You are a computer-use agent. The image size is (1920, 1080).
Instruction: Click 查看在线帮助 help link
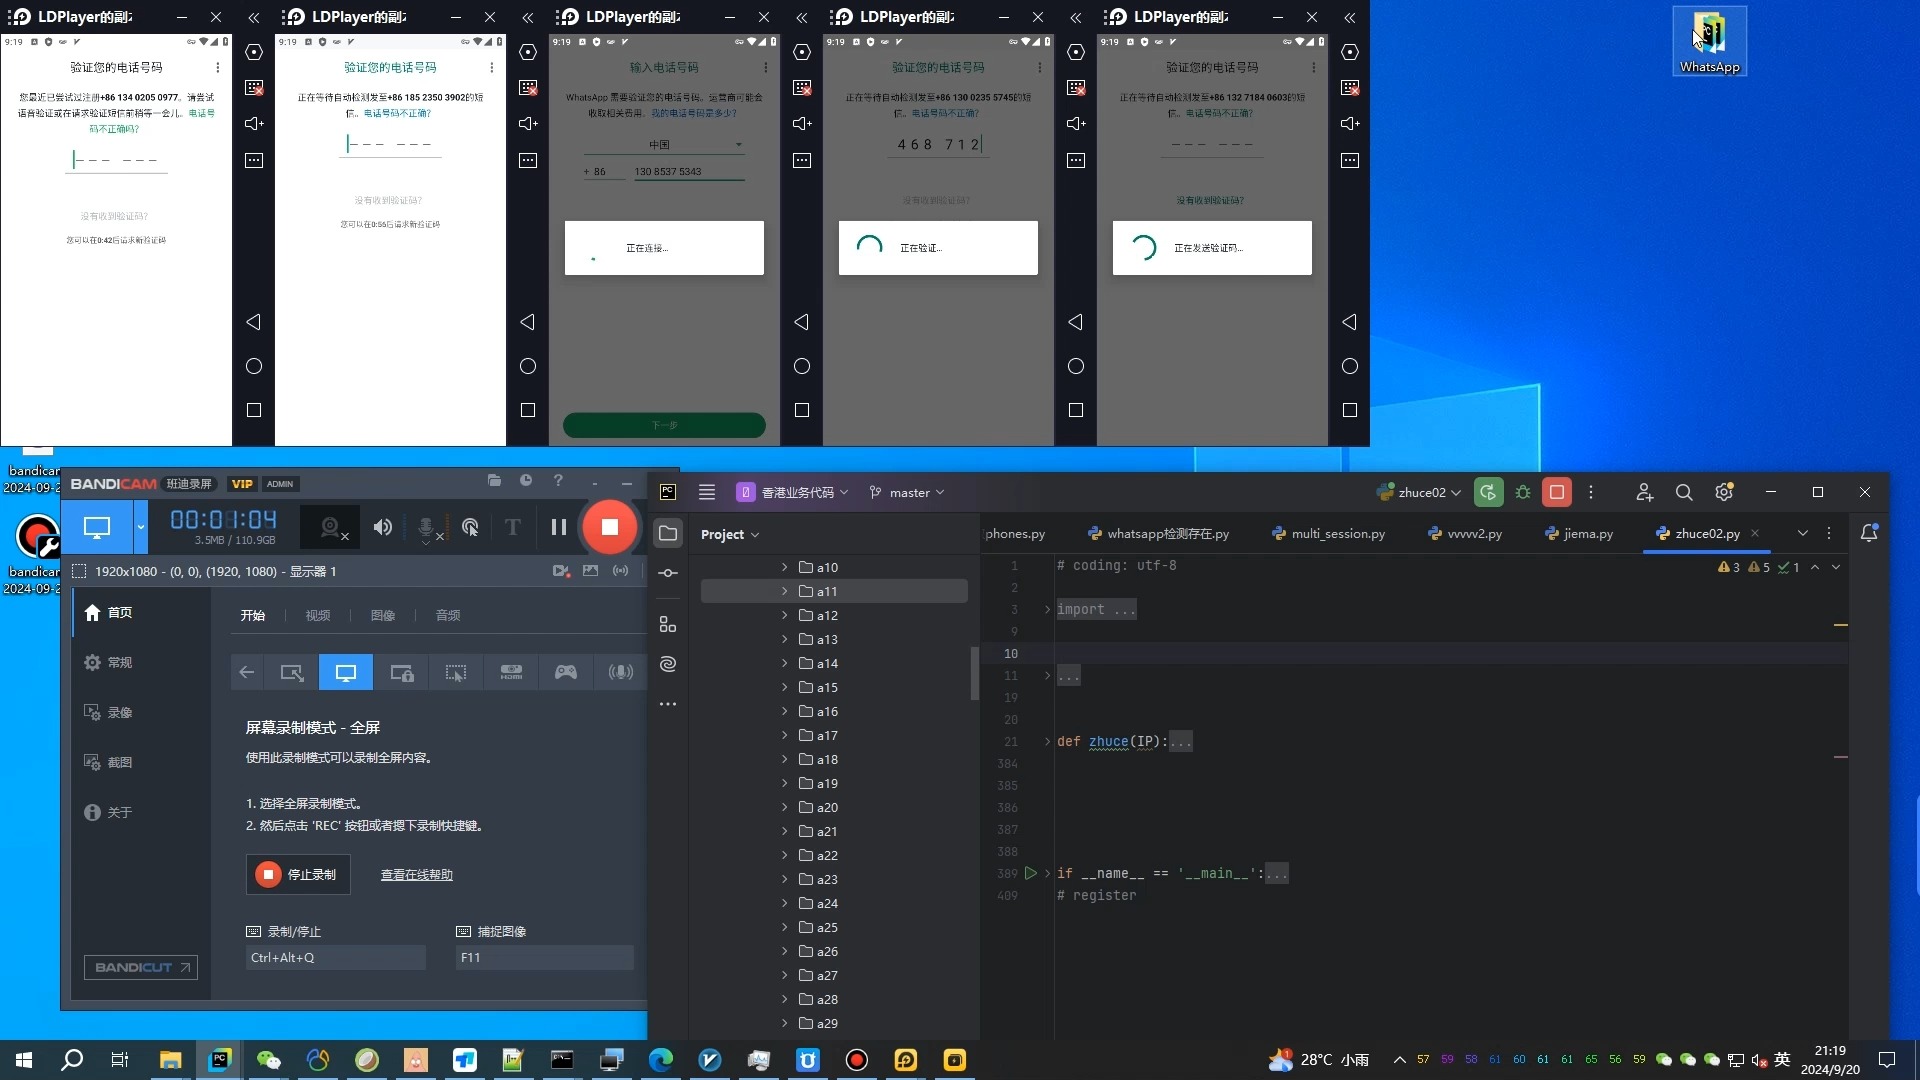[x=417, y=873]
